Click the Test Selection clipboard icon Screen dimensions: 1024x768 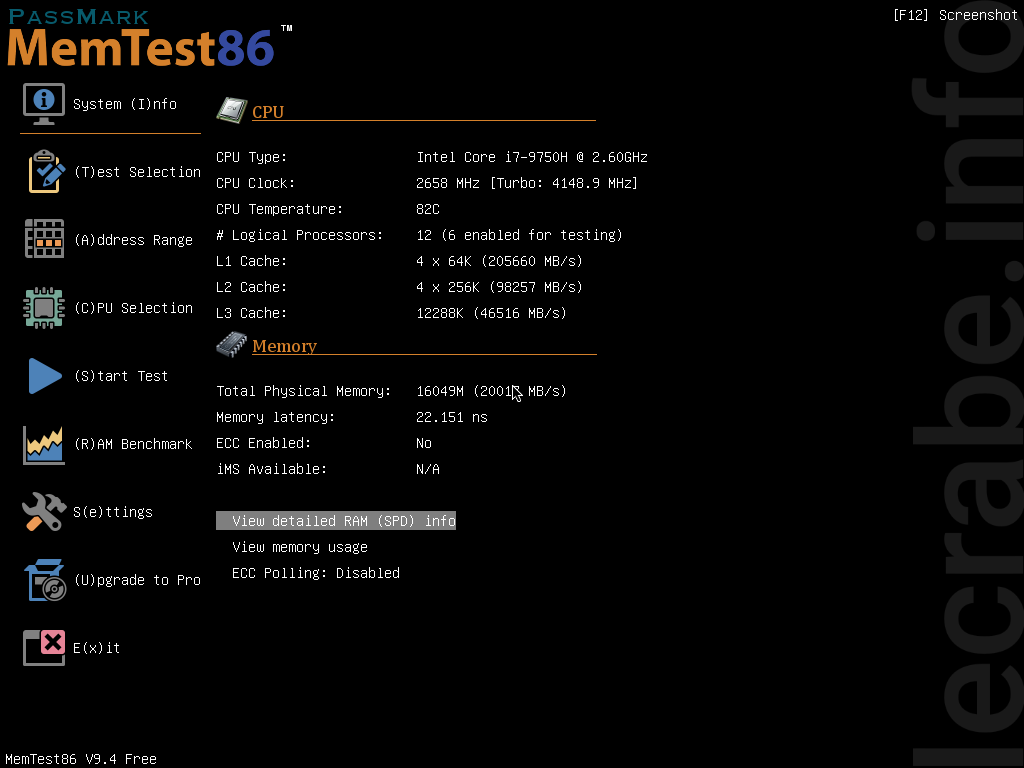click(46, 172)
